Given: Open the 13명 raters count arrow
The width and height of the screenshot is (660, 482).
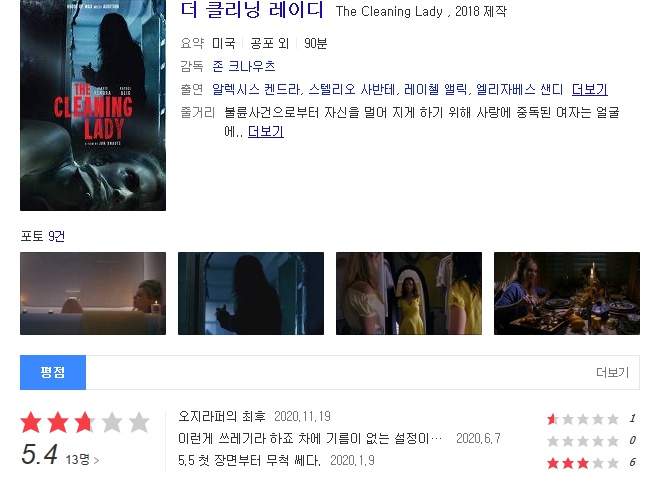Looking at the screenshot, I should [82, 459].
